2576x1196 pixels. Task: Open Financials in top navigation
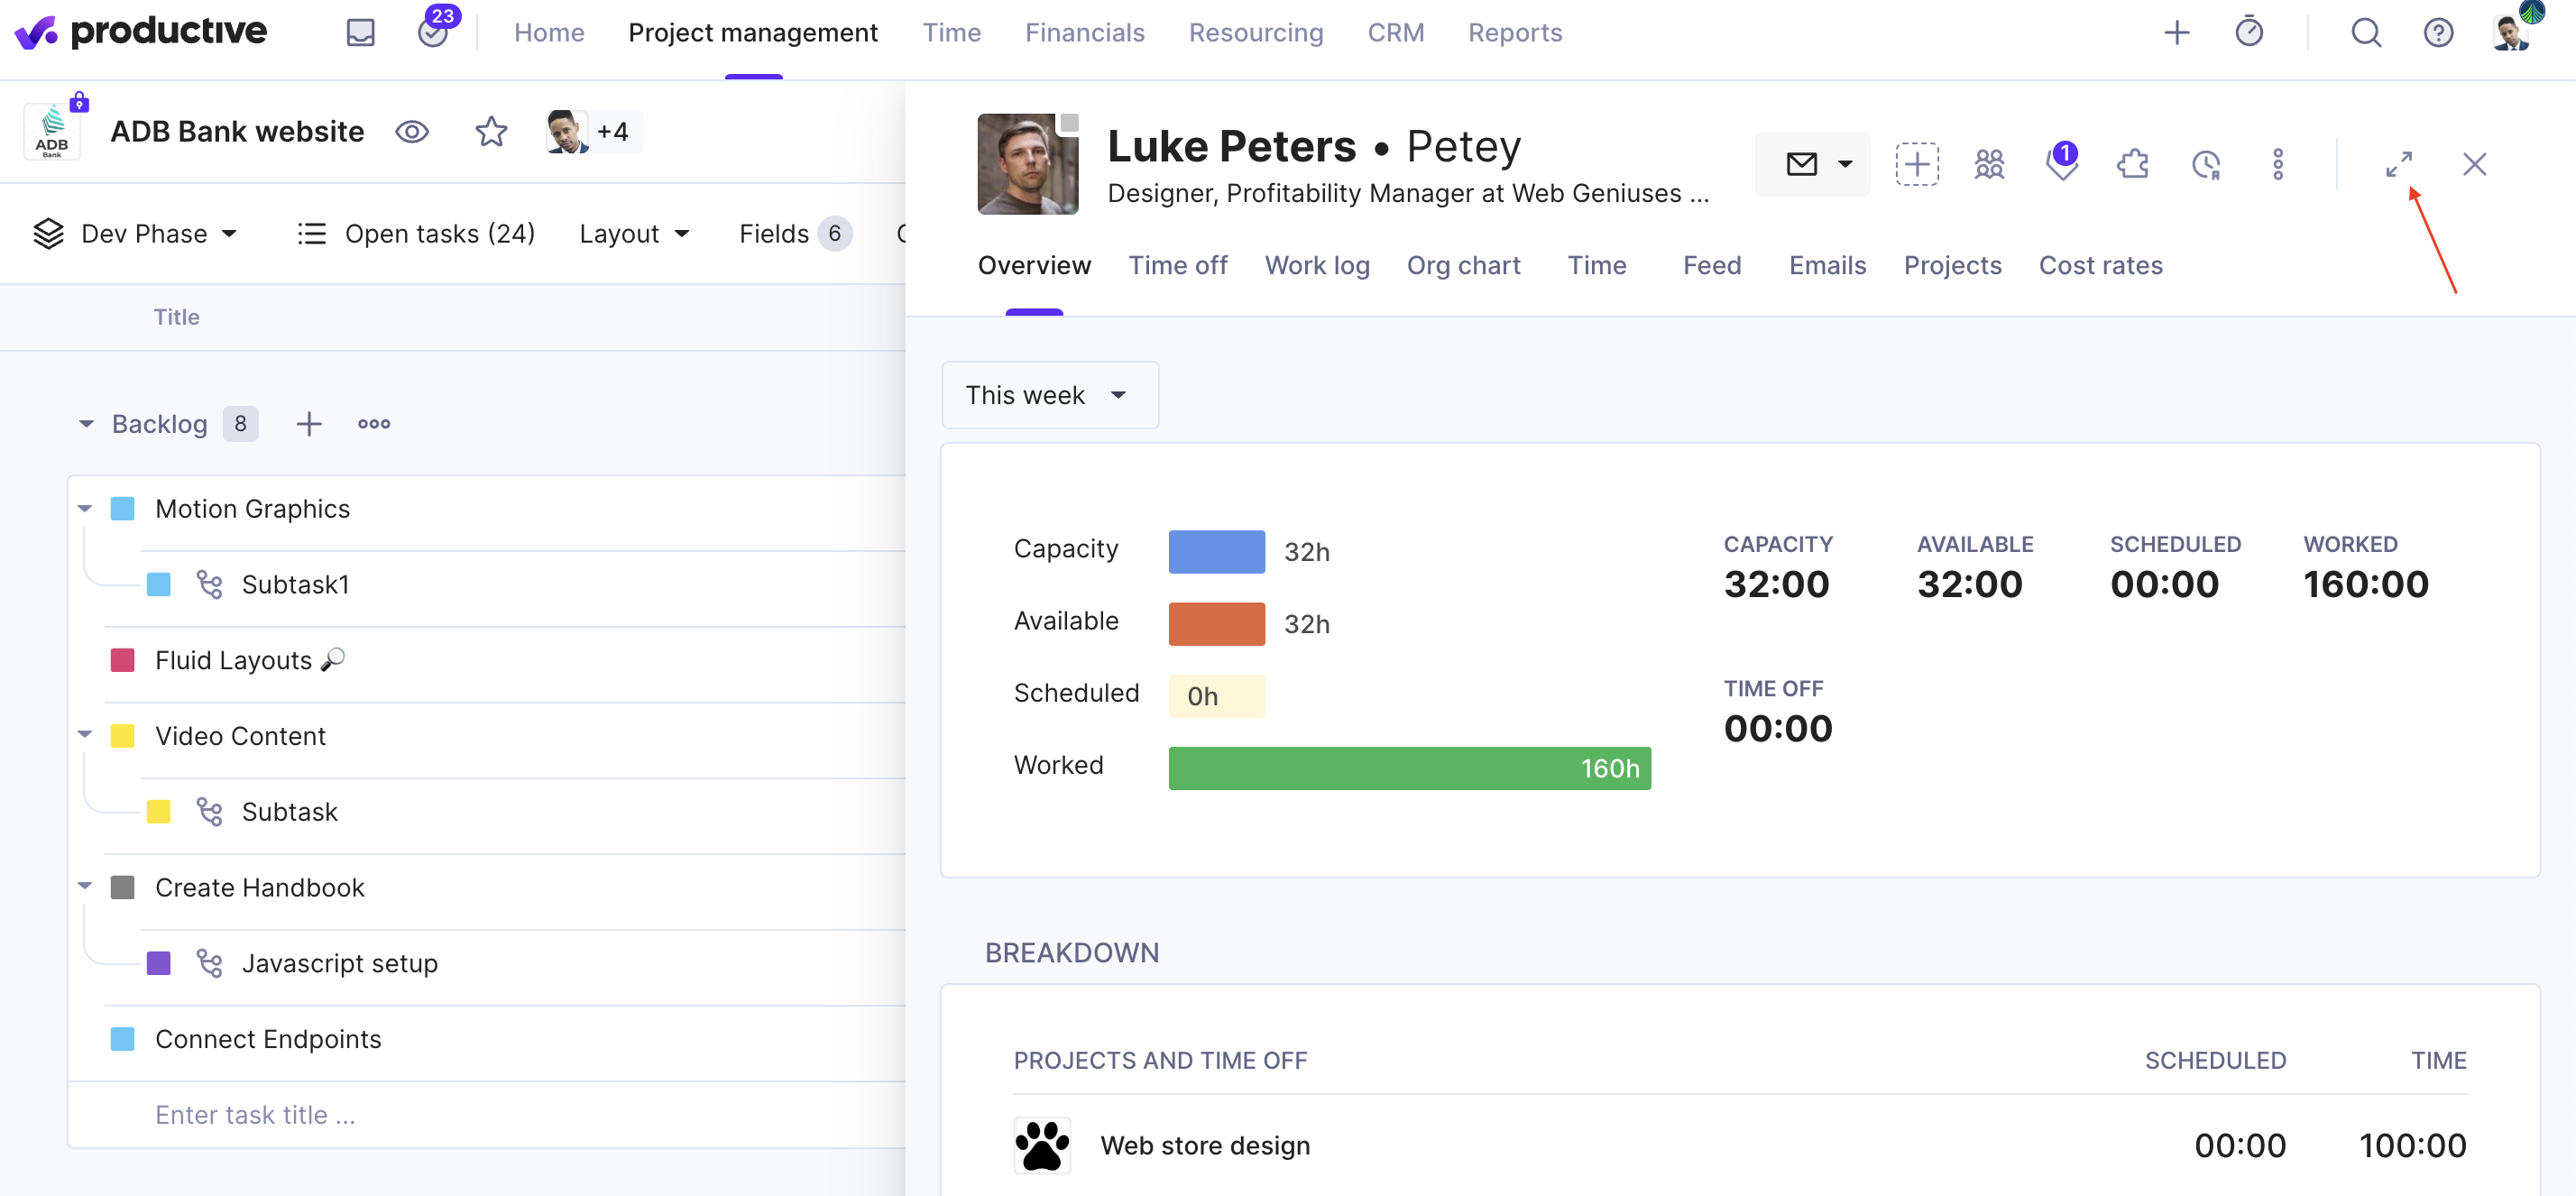[x=1084, y=33]
